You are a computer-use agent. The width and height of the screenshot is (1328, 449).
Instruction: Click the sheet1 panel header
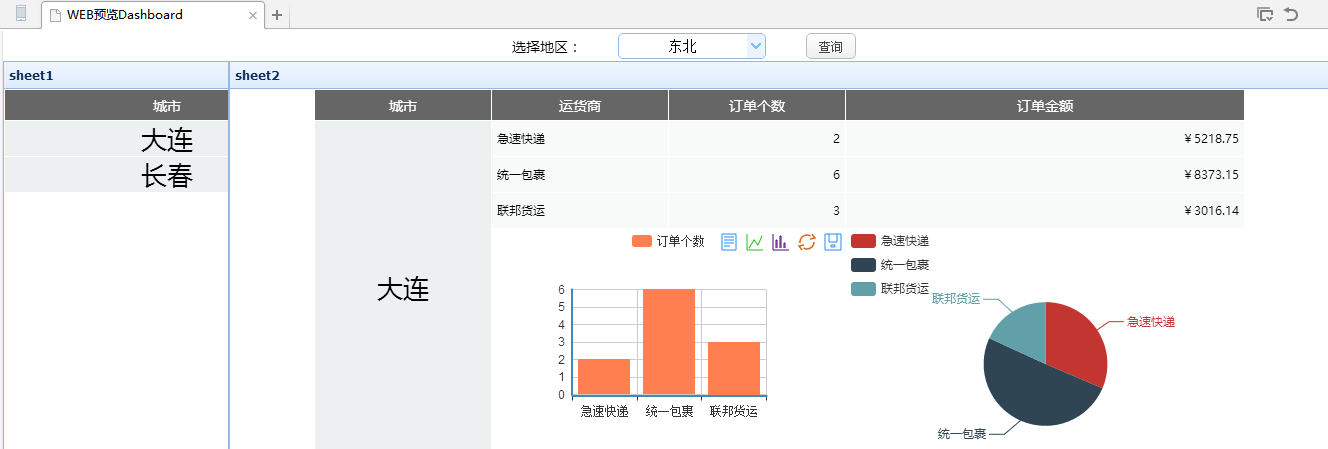(116, 75)
